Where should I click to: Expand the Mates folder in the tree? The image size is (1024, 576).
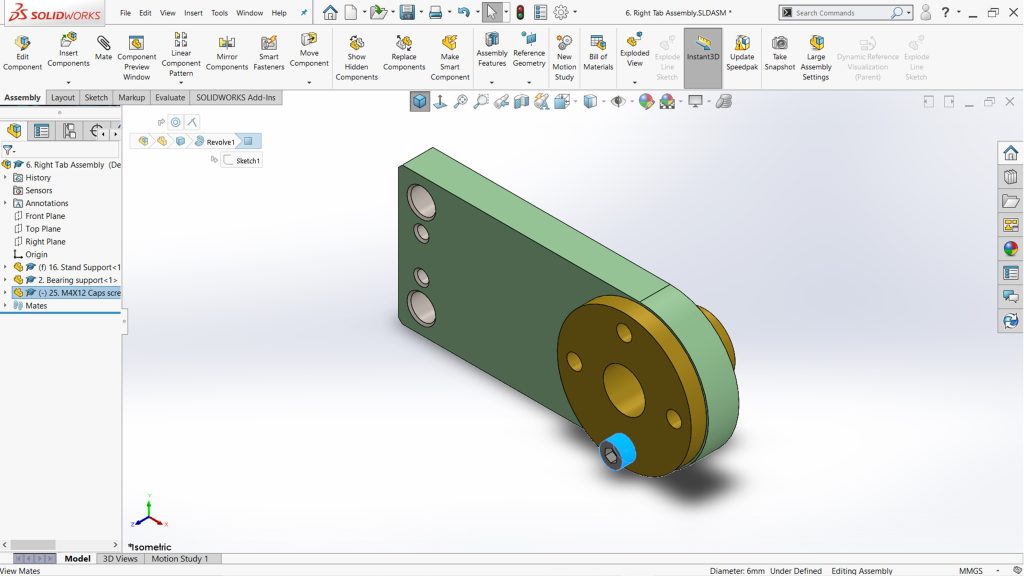(5, 306)
